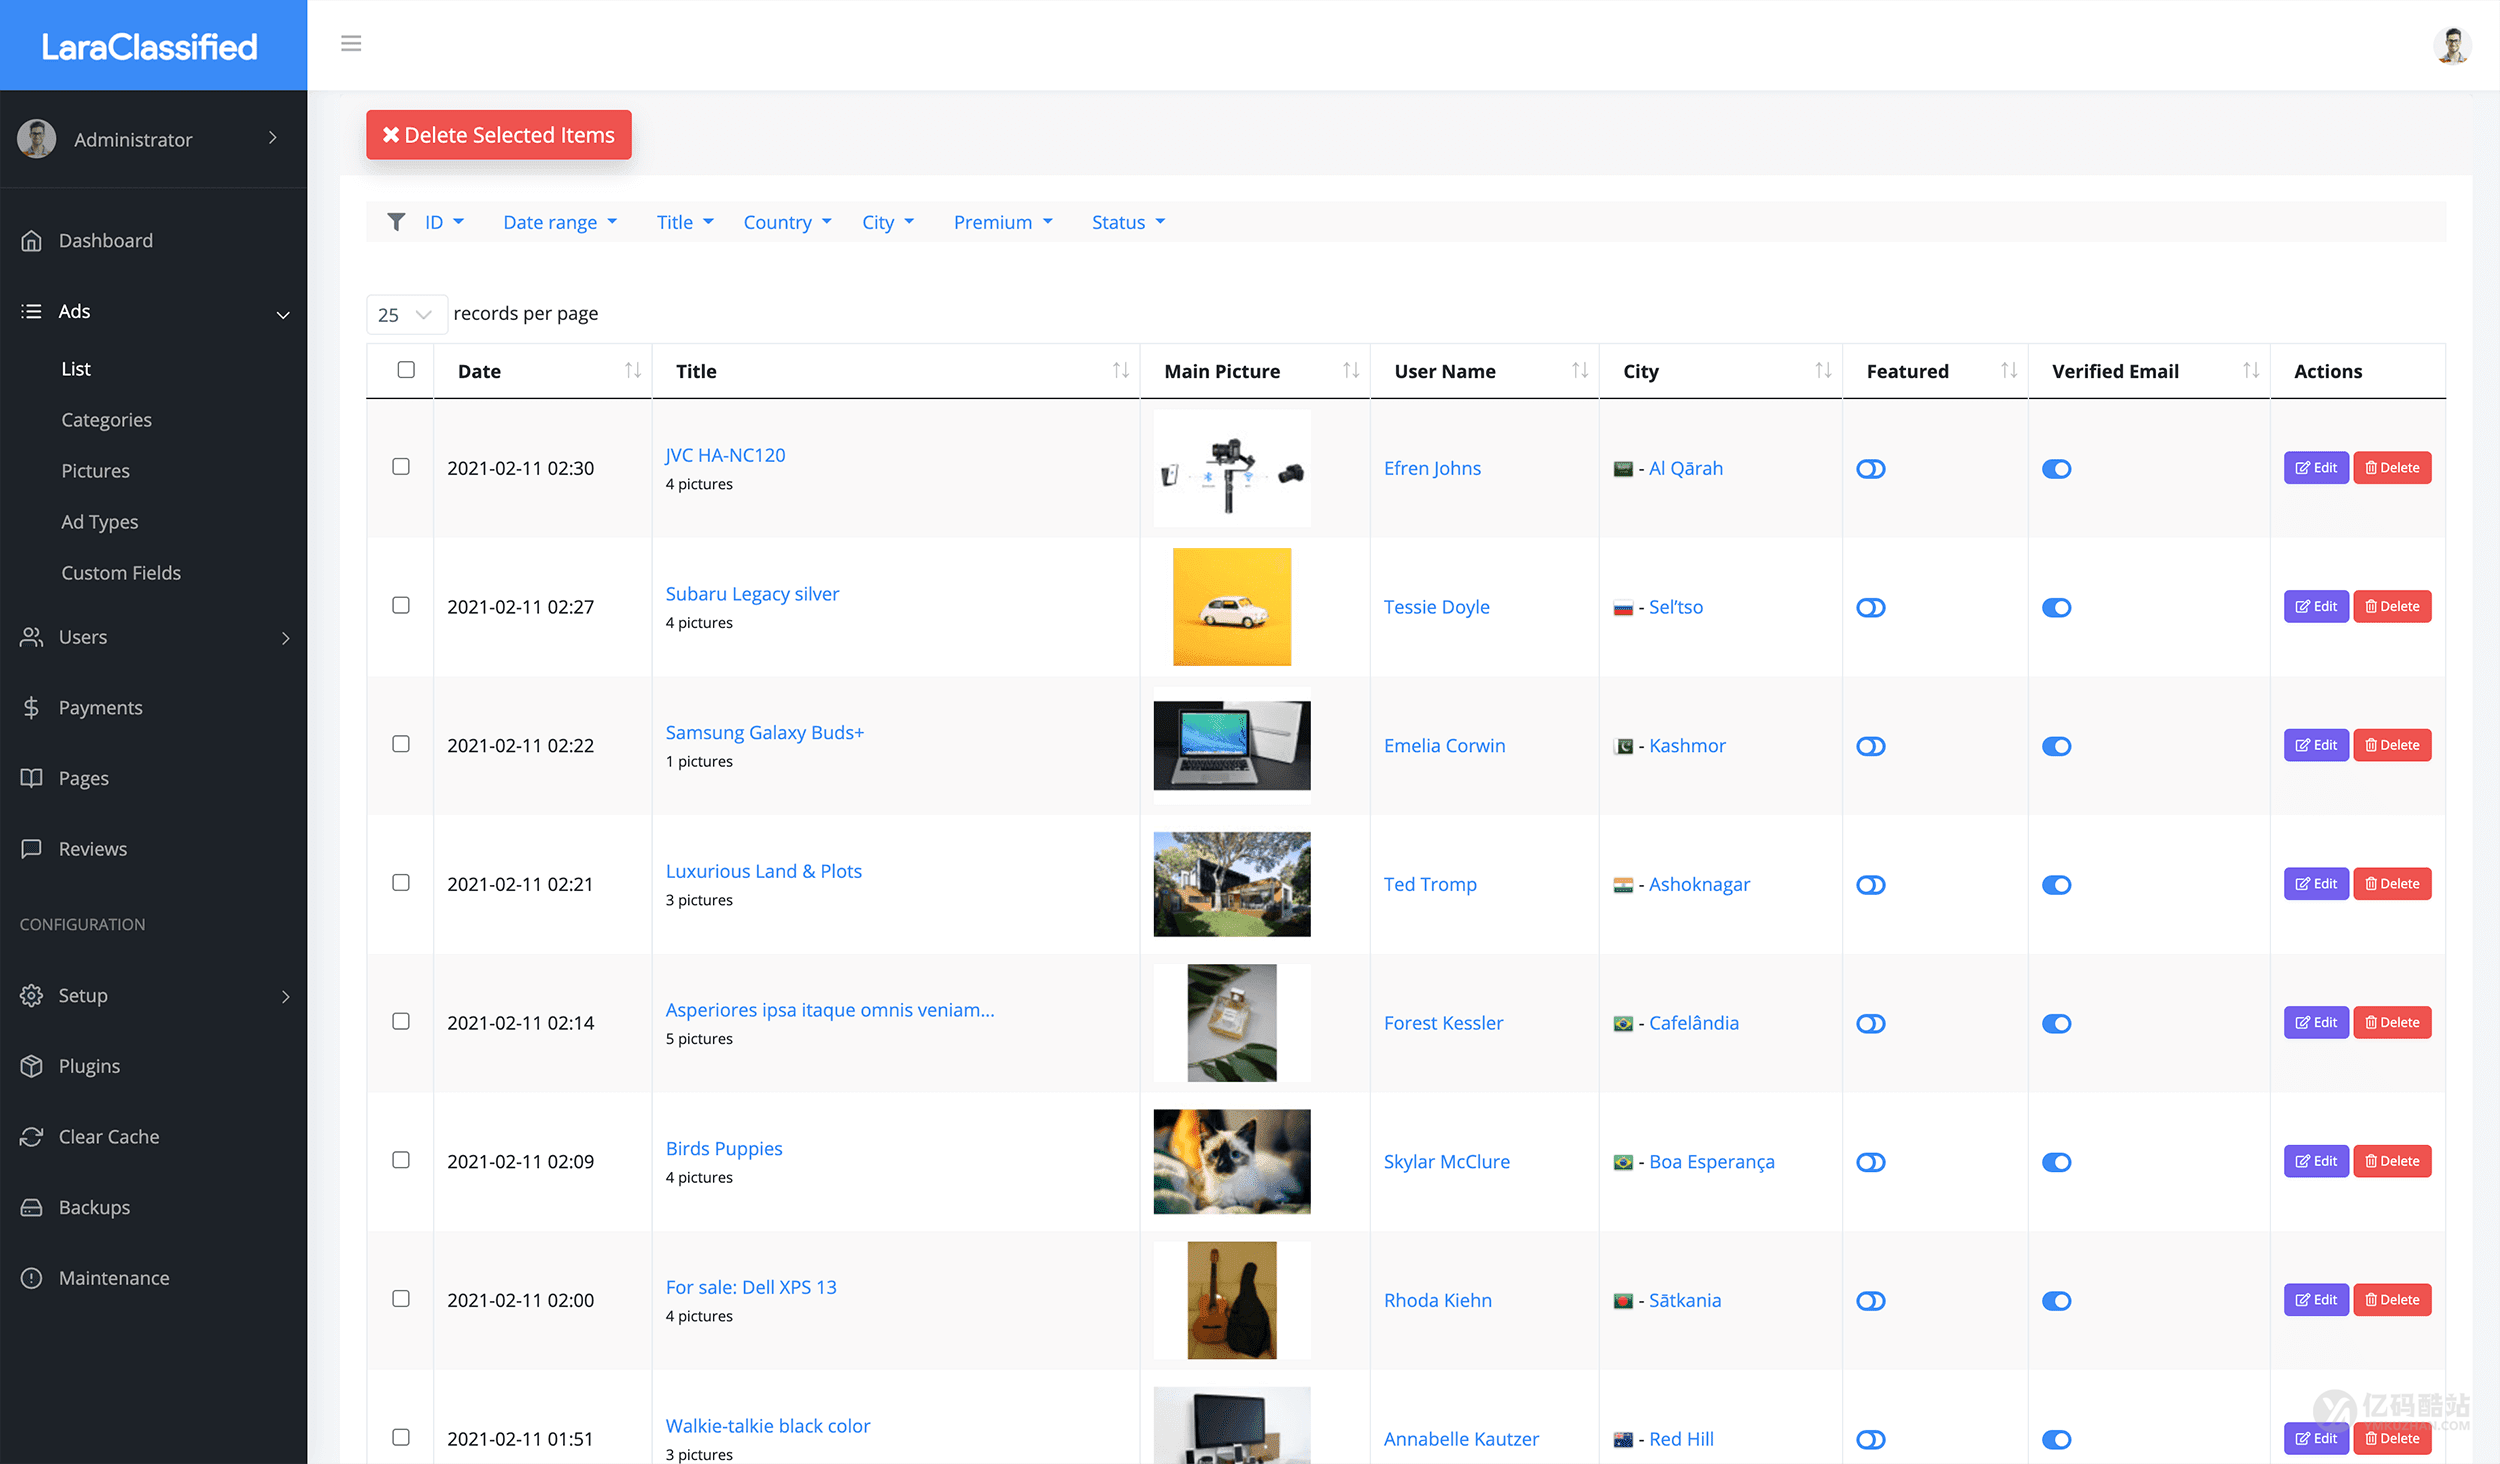
Task: Click the Delete Selected Items button
Action: pyautogui.click(x=498, y=135)
